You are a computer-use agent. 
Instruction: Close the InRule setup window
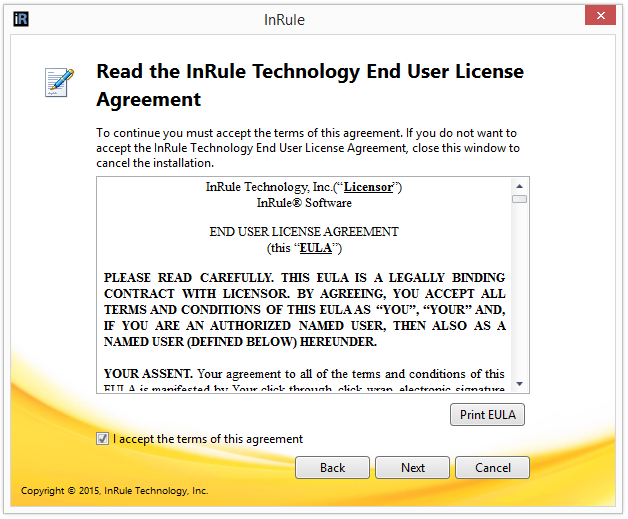click(600, 16)
